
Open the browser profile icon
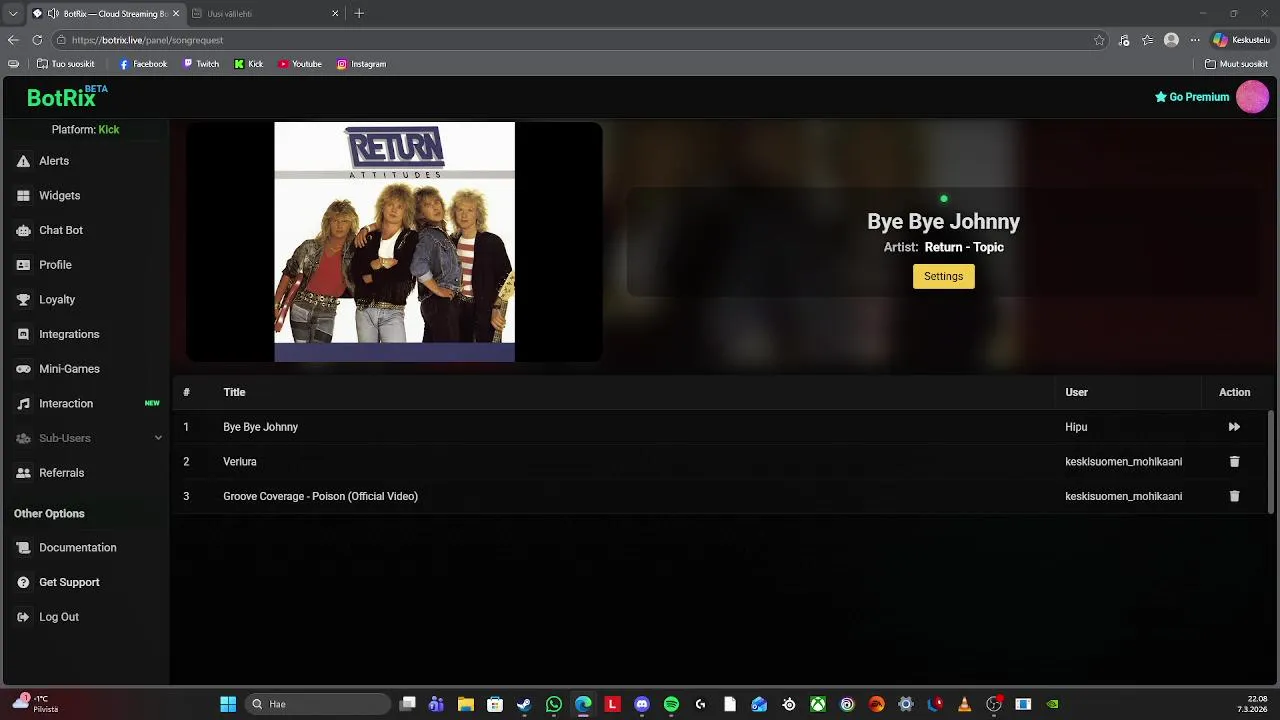[x=1171, y=40]
